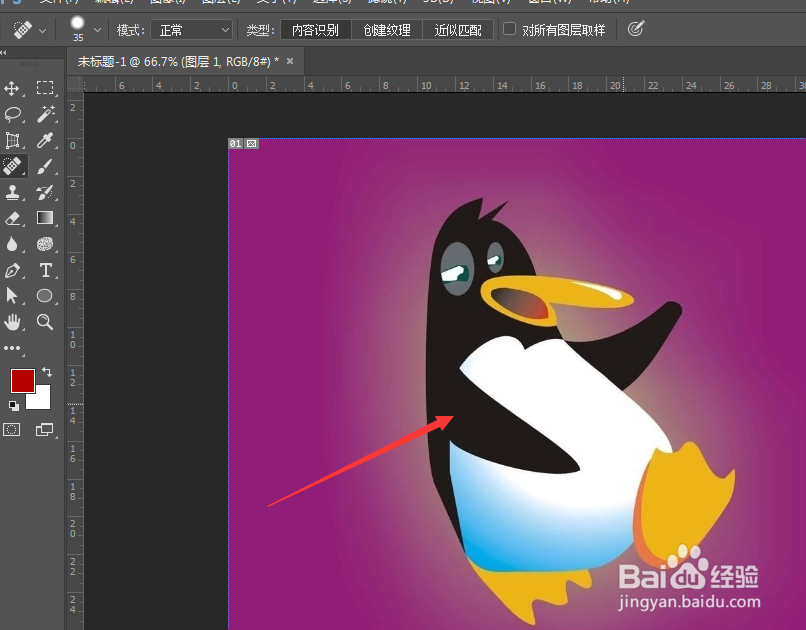Viewport: 806px width, 630px height.
Task: Toggle pressure for size icon
Action: point(636,29)
